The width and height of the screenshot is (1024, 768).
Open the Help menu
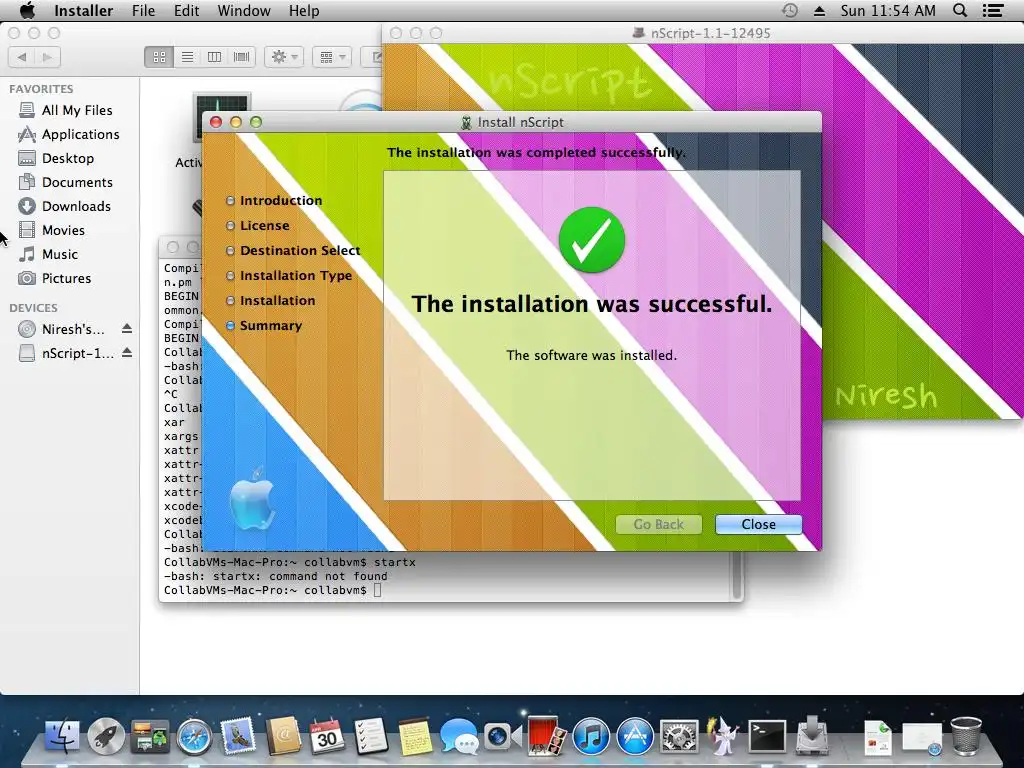[x=304, y=11]
